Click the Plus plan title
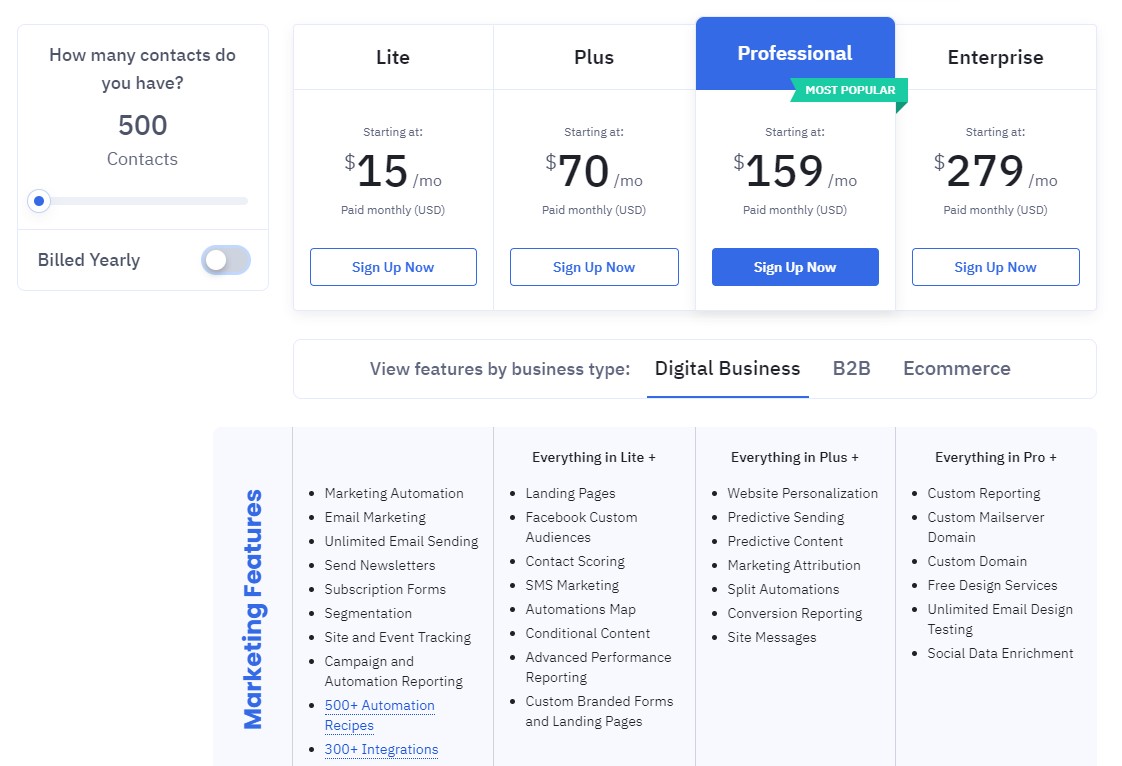This screenshot has height=766, width=1122. tap(594, 57)
